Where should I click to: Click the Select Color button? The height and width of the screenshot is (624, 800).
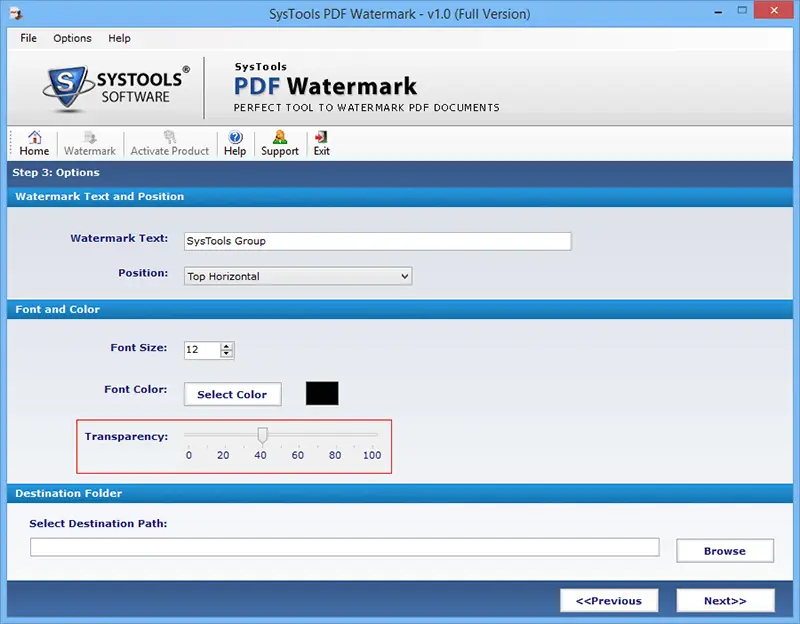pyautogui.click(x=232, y=394)
